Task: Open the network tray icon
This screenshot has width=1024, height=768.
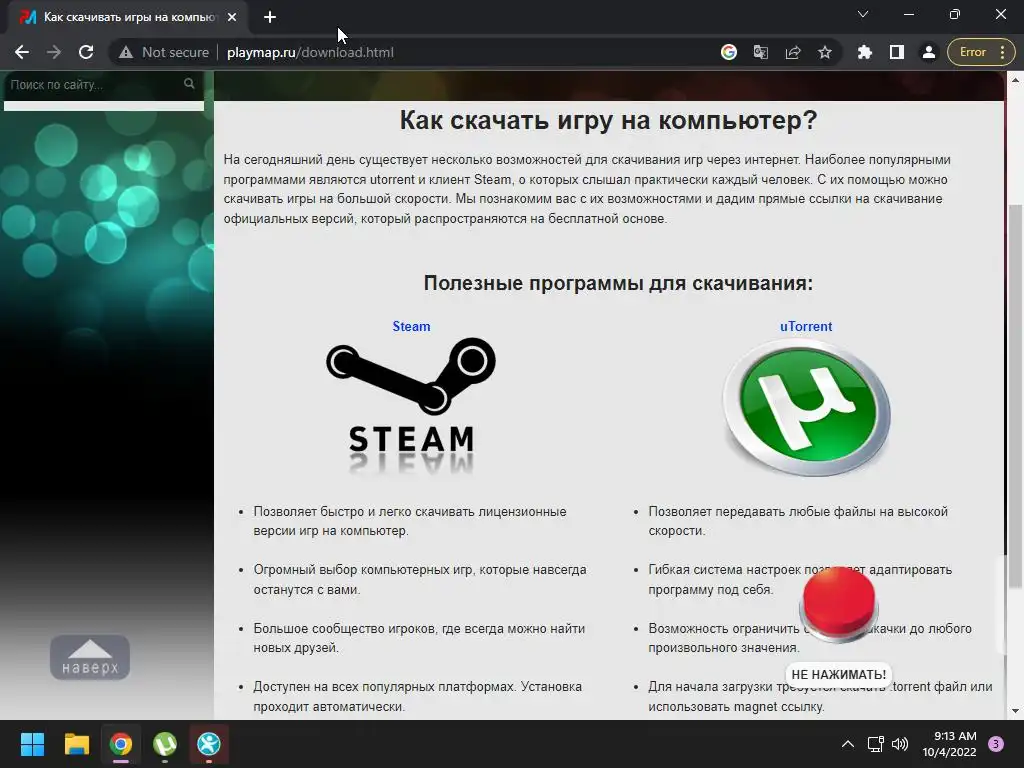Action: coord(875,744)
